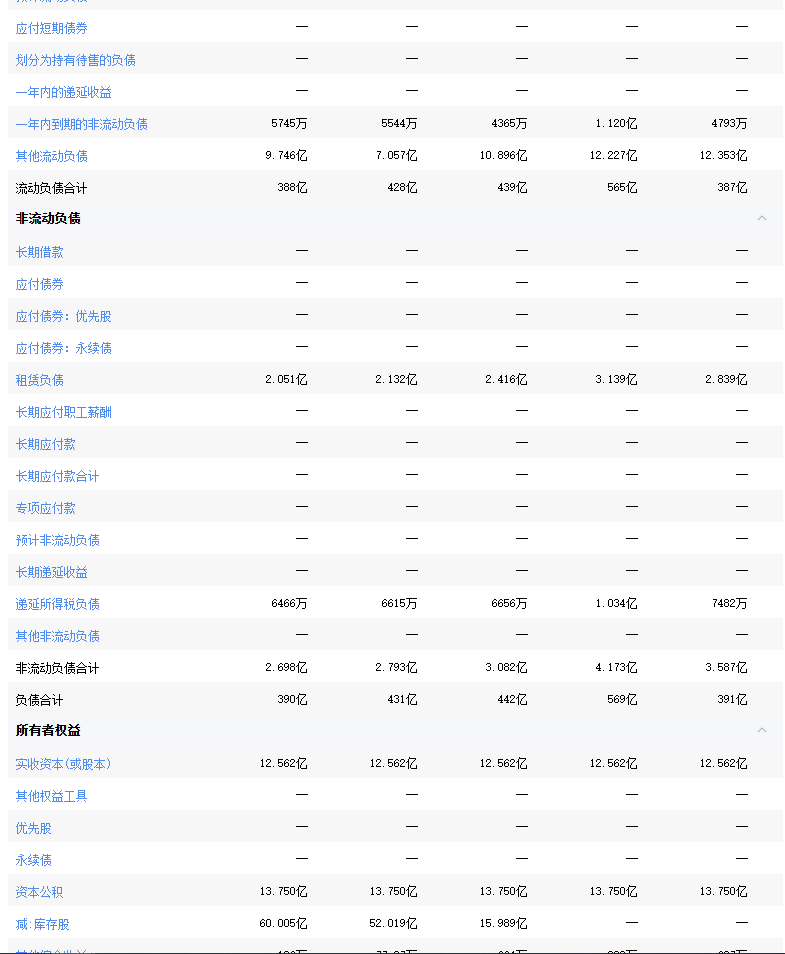
Task: Click the 其他流动负债 link
Action: [x=51, y=156]
